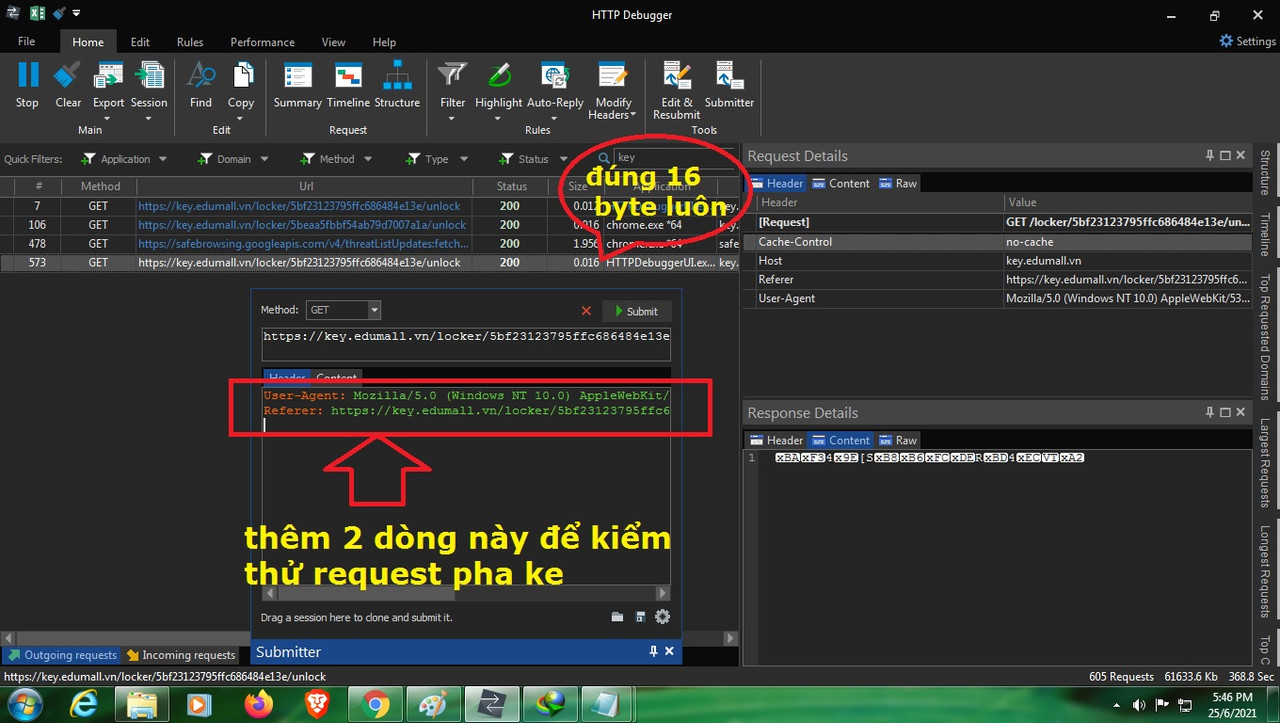
Task: Expand the Modify Headers dropdown arrow
Action: pos(634,115)
